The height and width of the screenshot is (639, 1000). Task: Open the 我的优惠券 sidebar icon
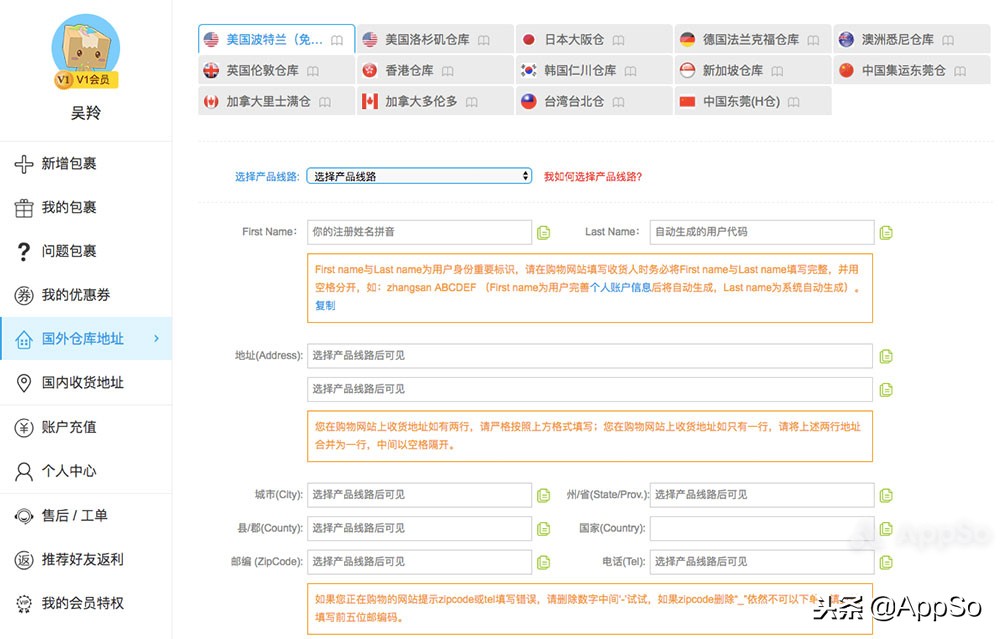[x=22, y=295]
